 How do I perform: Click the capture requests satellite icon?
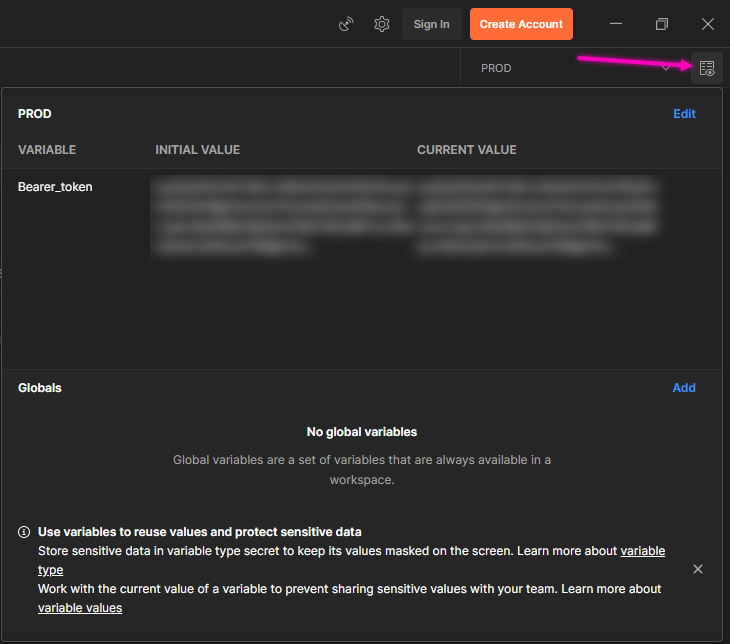coord(347,24)
